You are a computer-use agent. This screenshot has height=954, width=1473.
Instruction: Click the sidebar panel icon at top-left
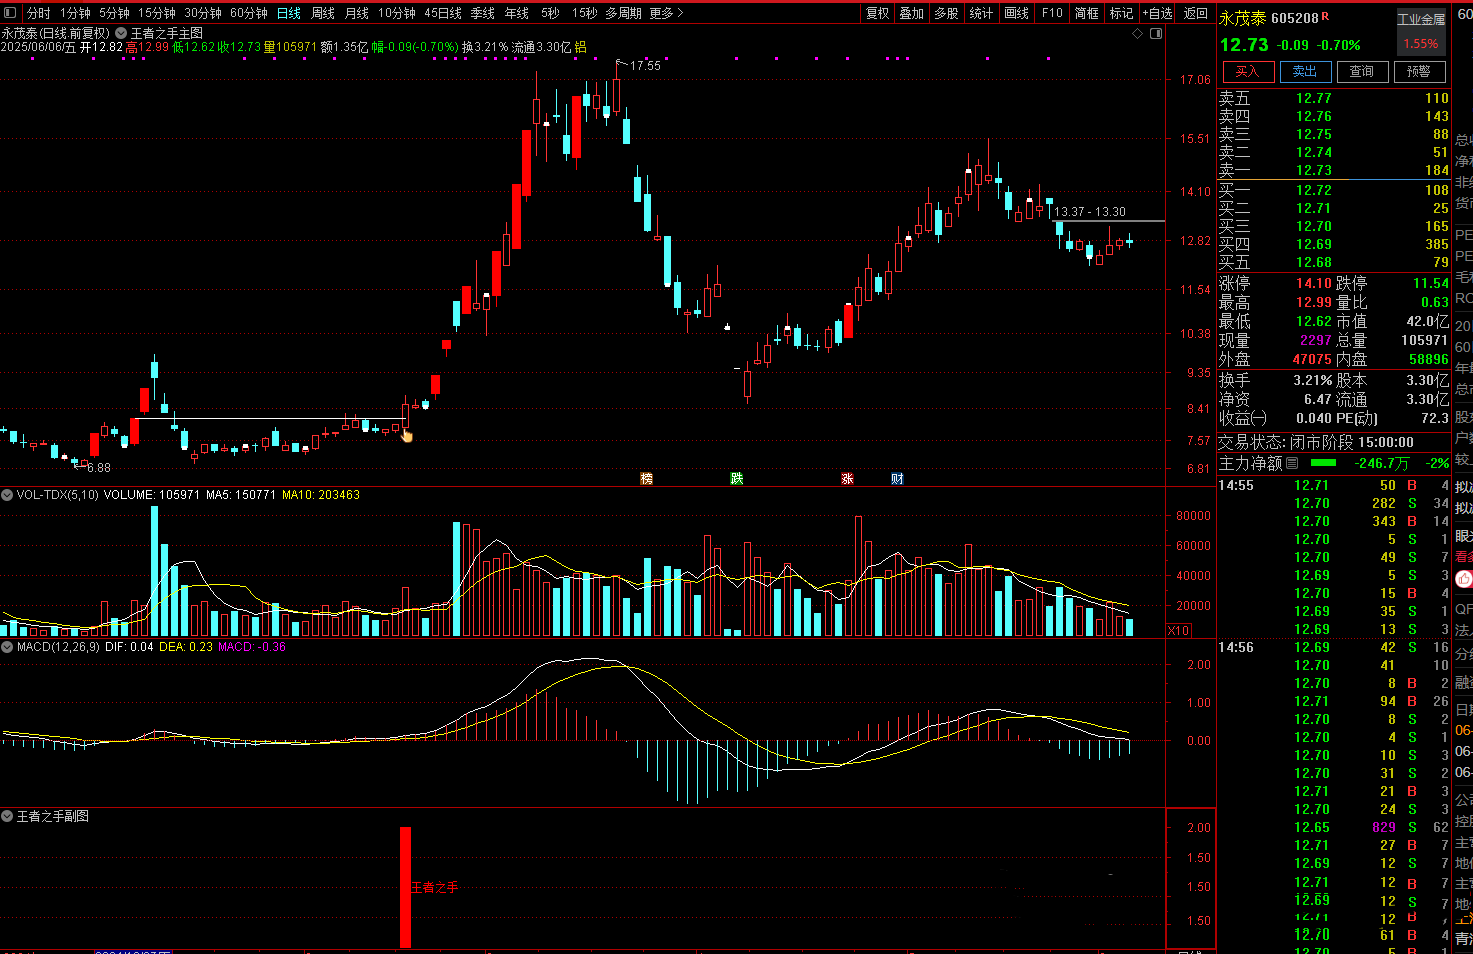point(10,13)
